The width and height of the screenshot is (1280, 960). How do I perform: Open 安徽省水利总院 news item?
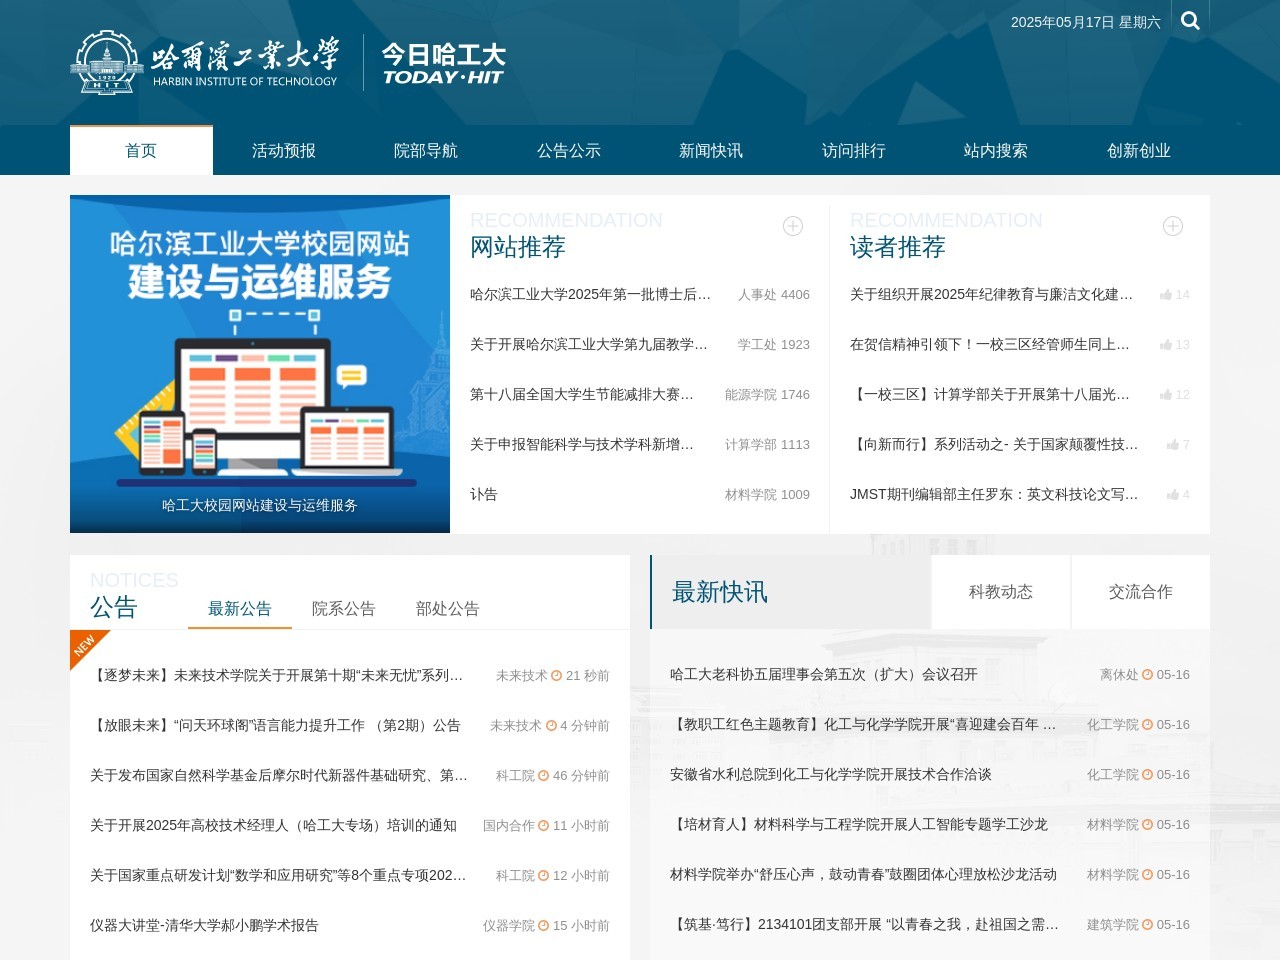831,775
